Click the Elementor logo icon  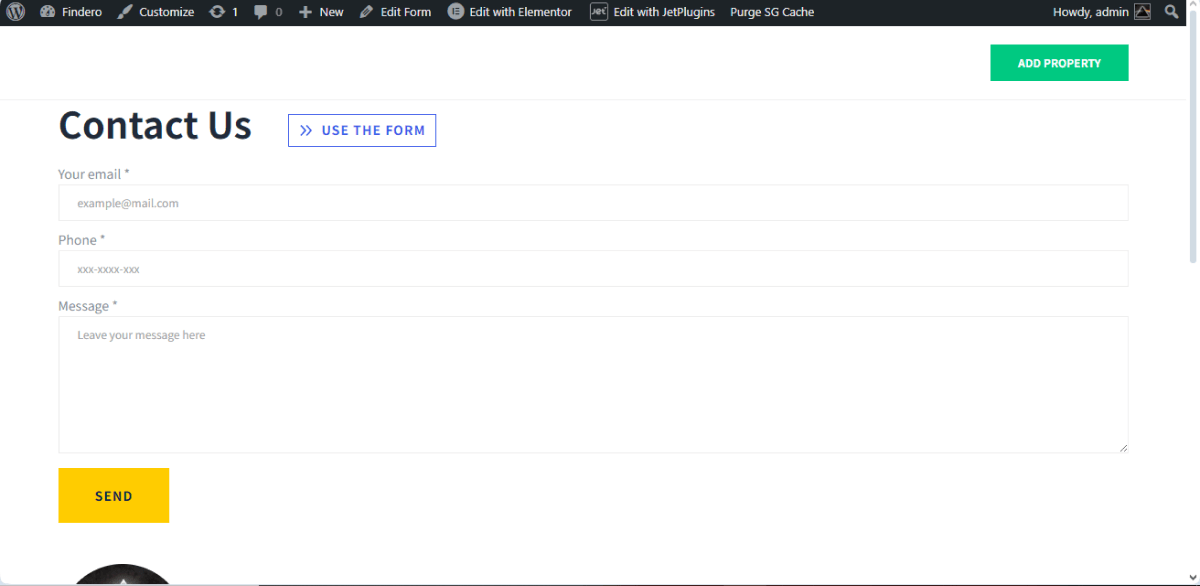tap(458, 12)
